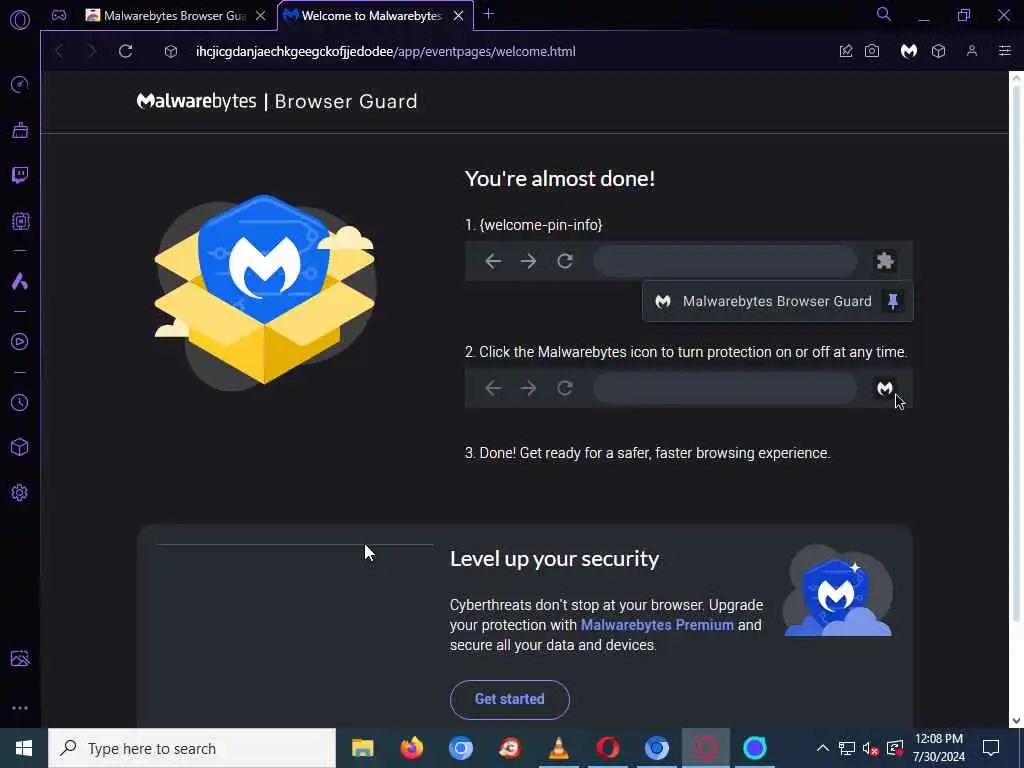This screenshot has width=1024, height=768.
Task: Click the Malwarebytes box illustration
Action: click(264, 291)
